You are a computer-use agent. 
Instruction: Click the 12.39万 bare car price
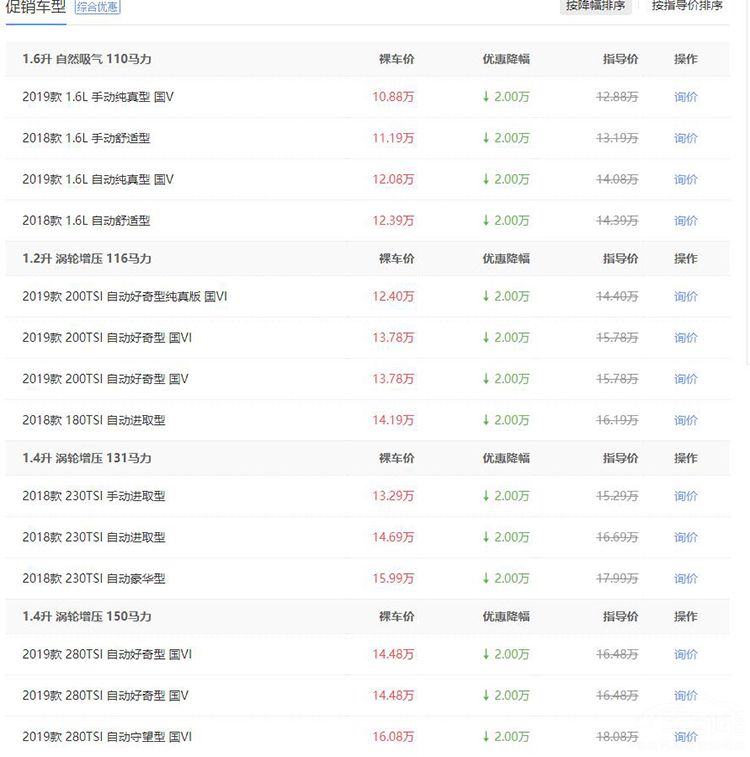pyautogui.click(x=393, y=221)
